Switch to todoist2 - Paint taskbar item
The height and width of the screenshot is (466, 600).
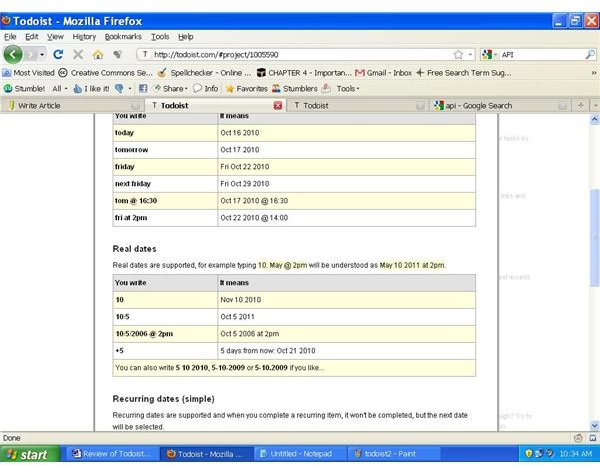tap(393, 454)
